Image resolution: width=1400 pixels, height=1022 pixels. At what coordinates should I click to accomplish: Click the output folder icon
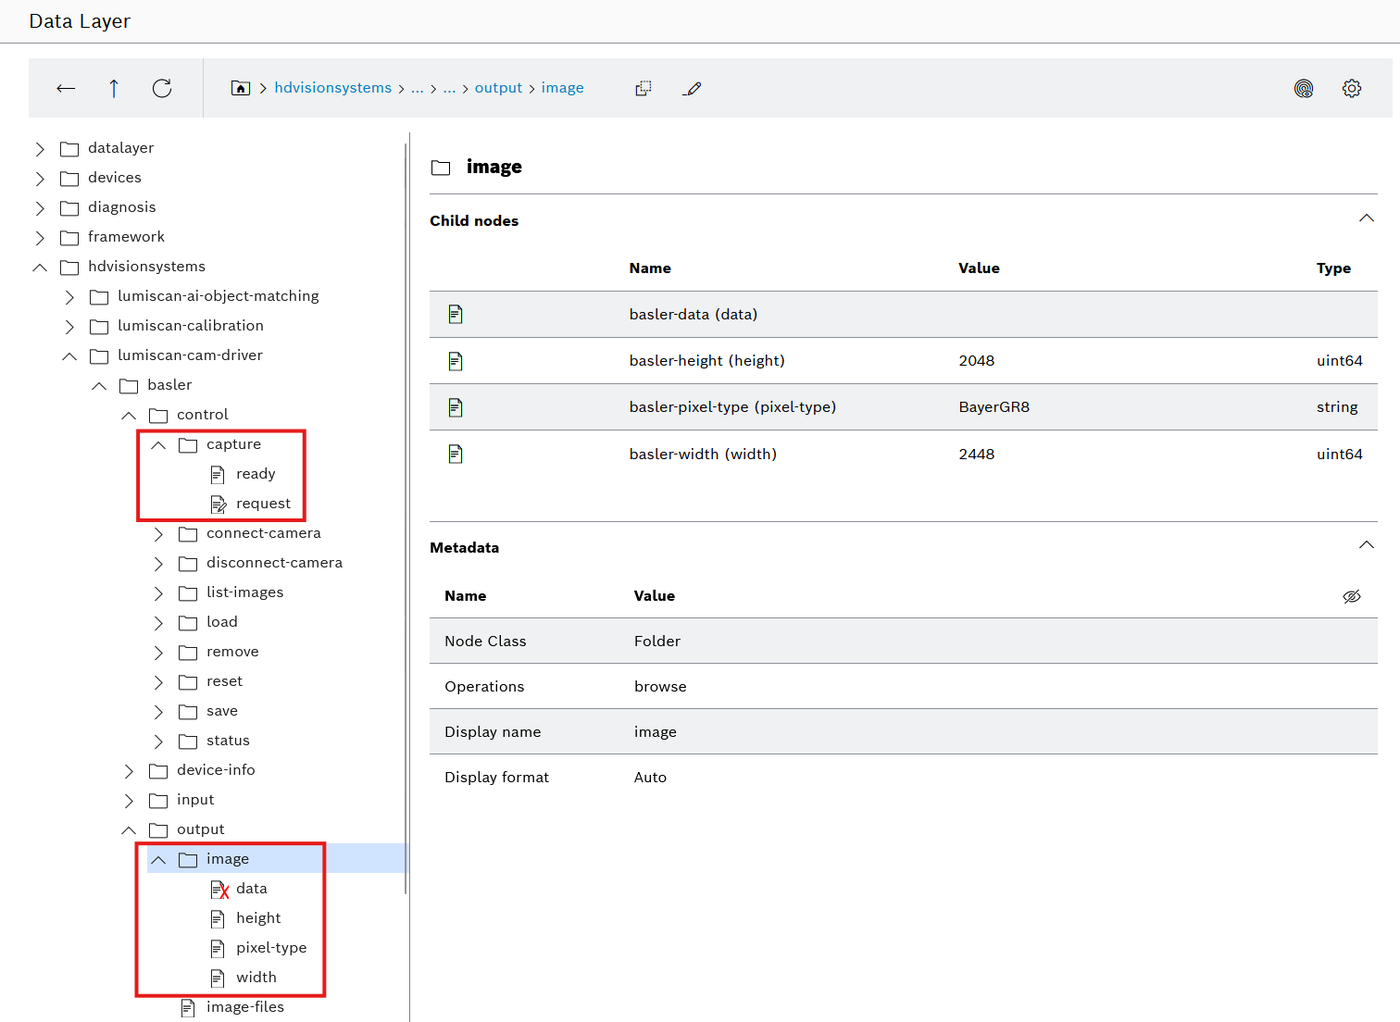pos(158,830)
